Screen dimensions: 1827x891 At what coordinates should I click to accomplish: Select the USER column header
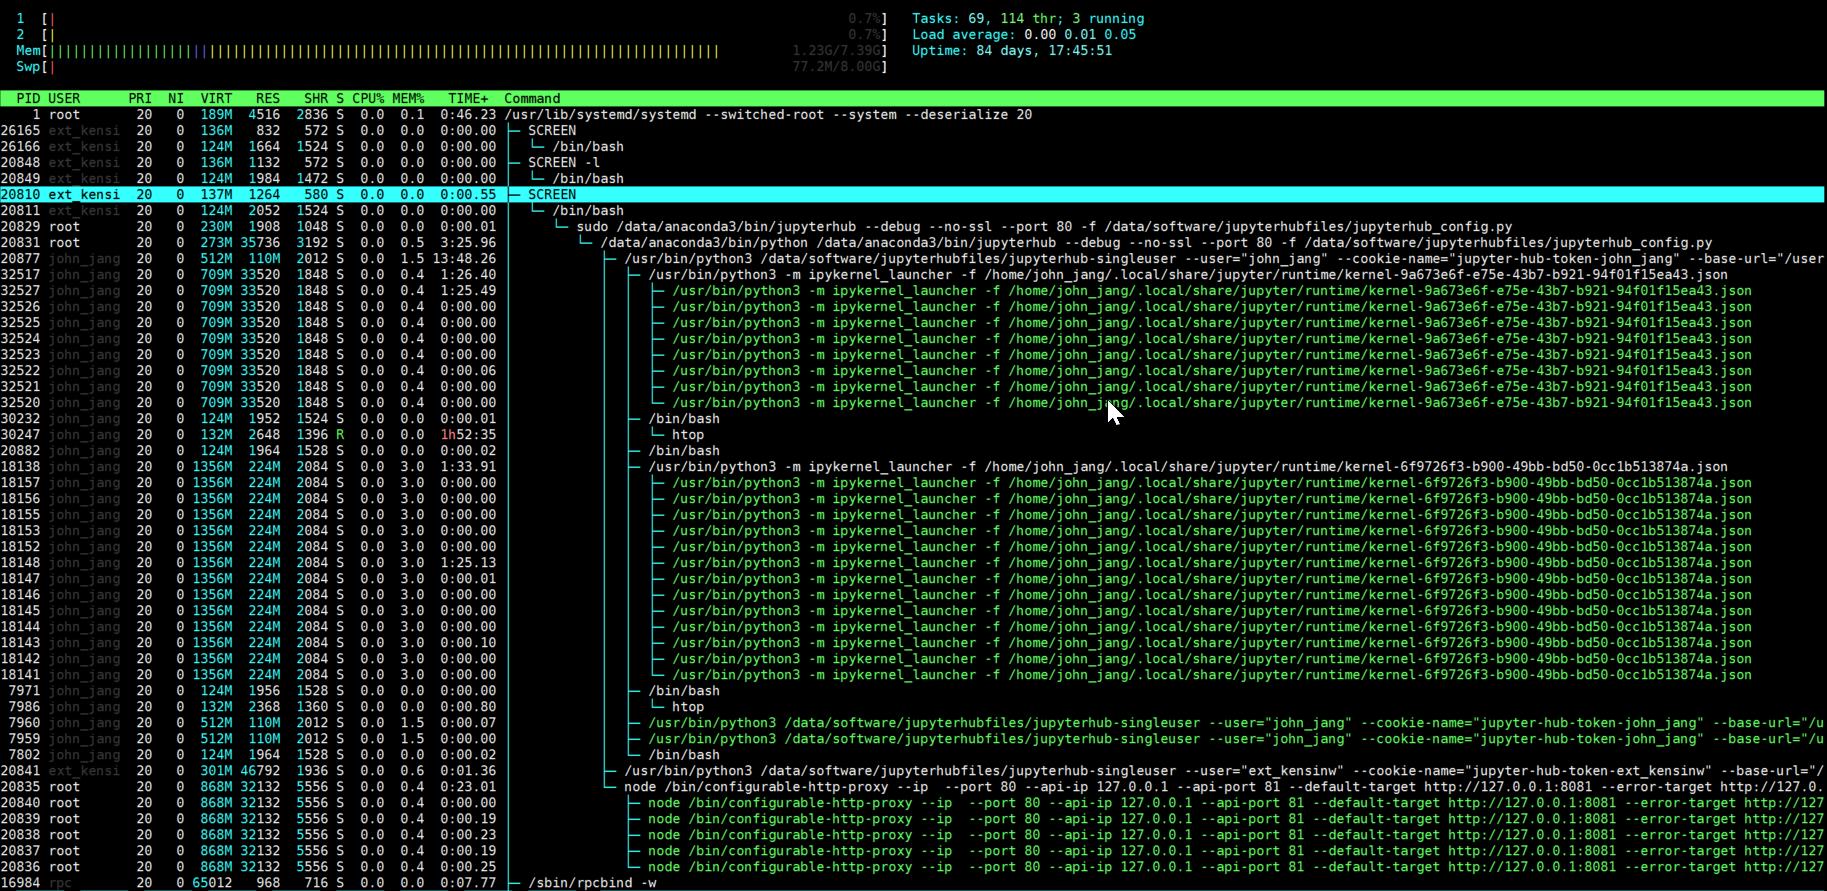[x=64, y=98]
